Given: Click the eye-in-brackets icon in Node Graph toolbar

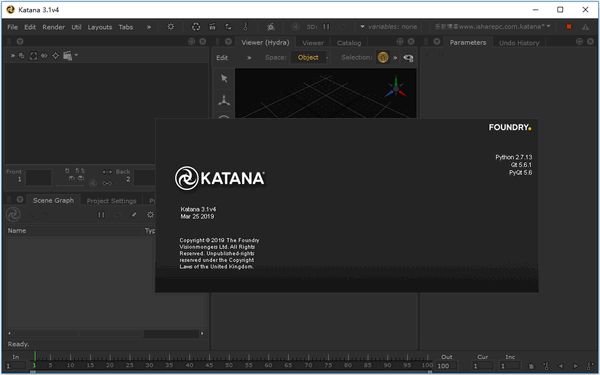Looking at the screenshot, I should point(44,56).
